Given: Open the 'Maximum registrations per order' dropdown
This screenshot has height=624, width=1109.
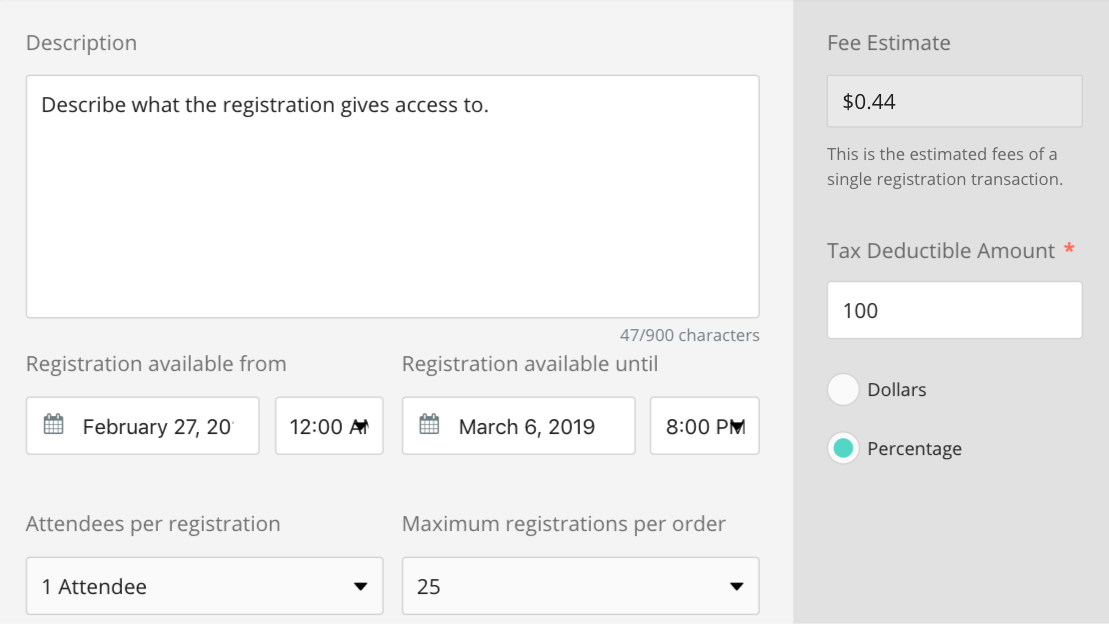Looking at the screenshot, I should (580, 586).
